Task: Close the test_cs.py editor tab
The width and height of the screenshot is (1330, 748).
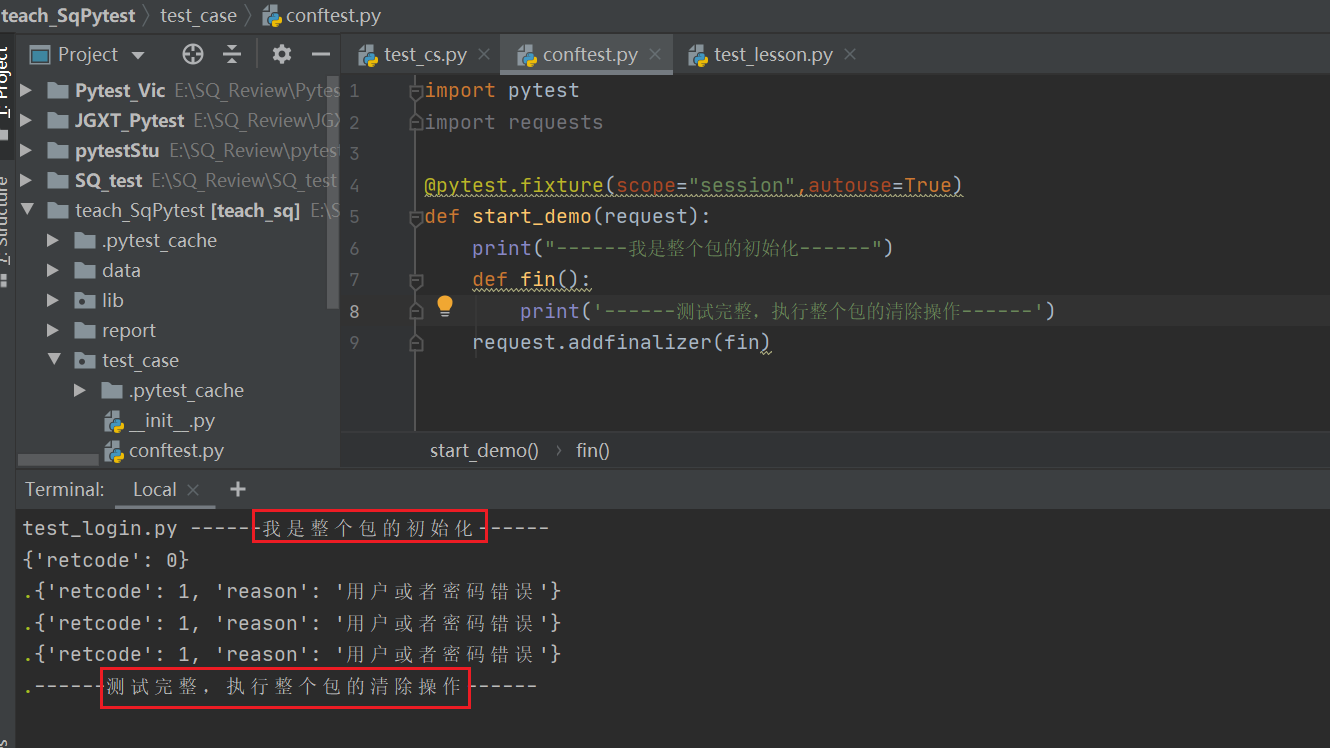Action: pyautogui.click(x=484, y=54)
